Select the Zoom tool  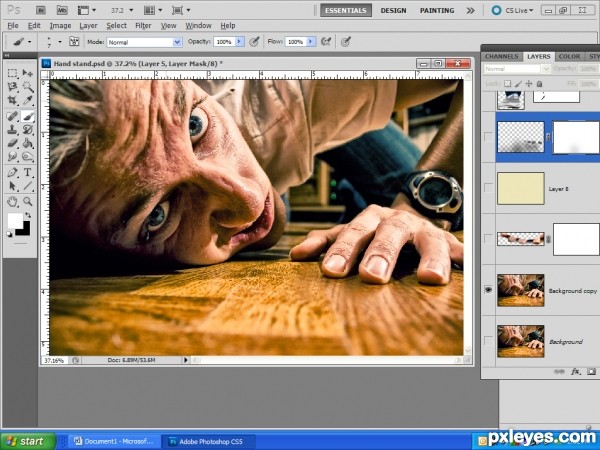coord(28,201)
